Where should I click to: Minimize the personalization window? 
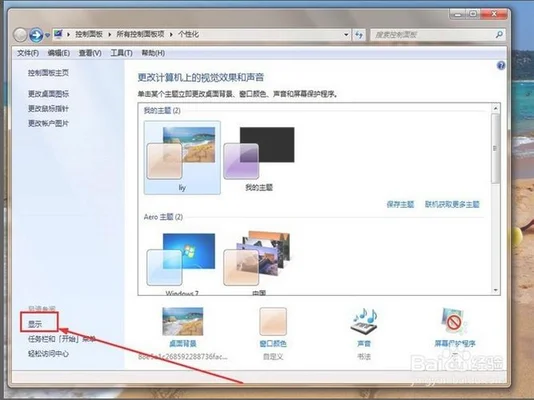pyautogui.click(x=458, y=14)
